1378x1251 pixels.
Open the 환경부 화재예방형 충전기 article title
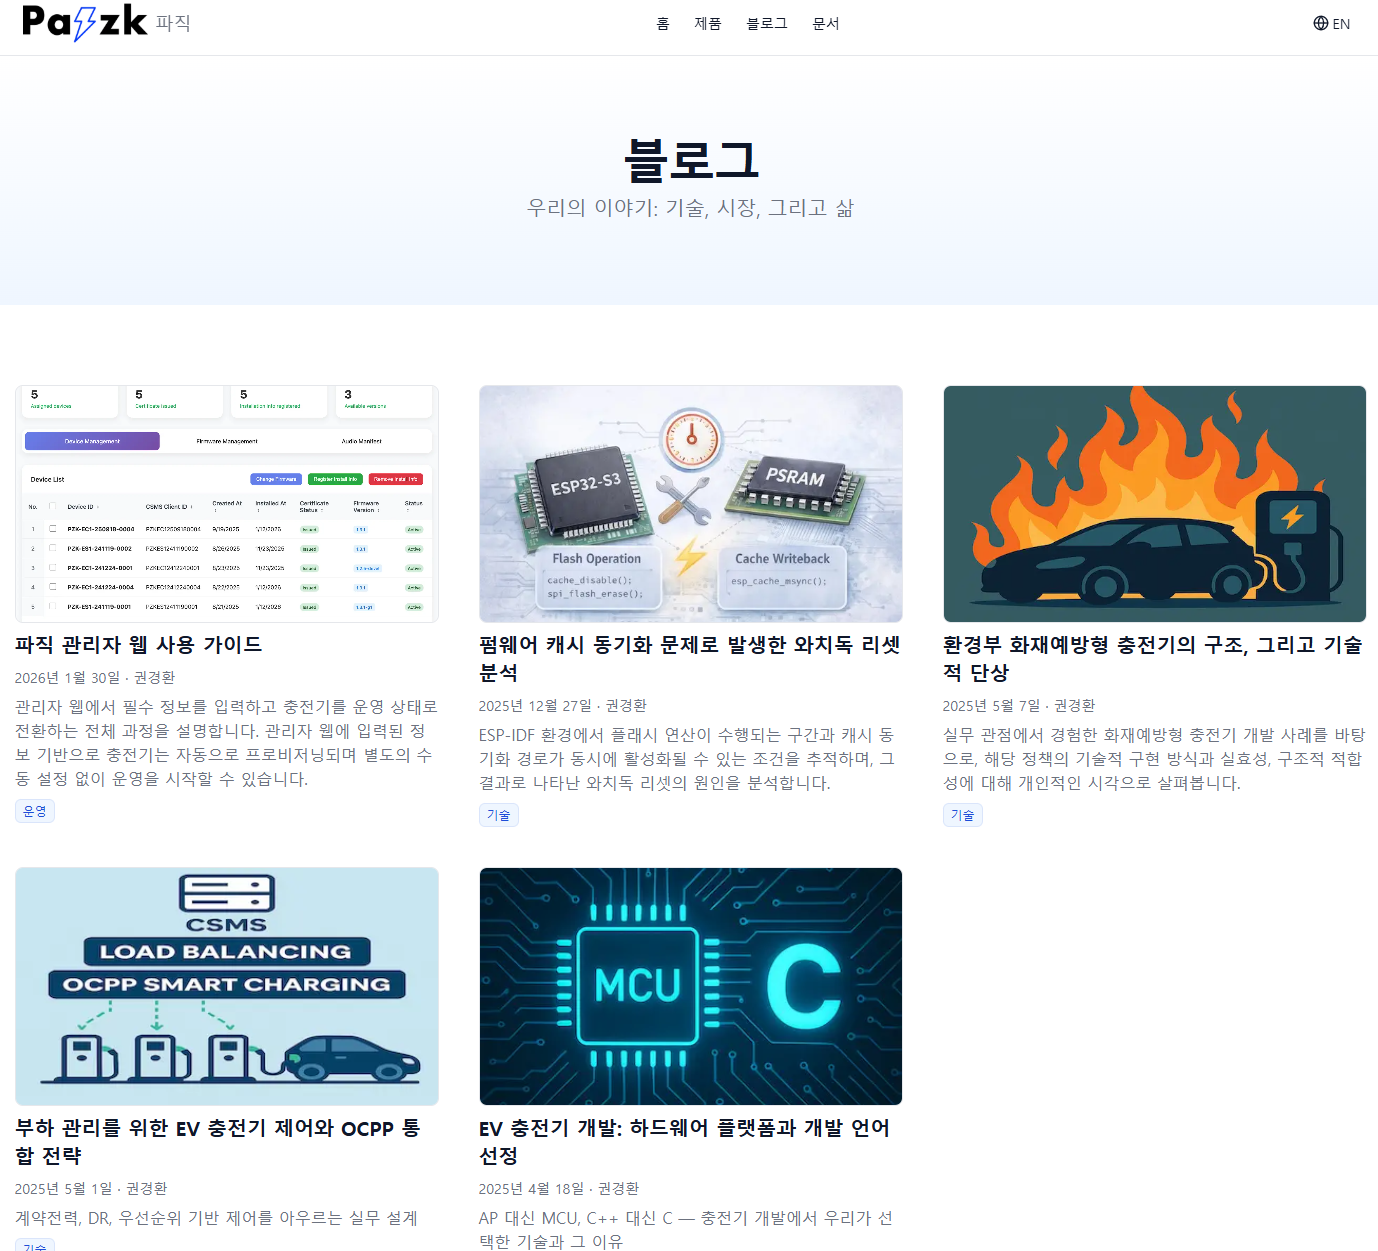[1152, 659]
